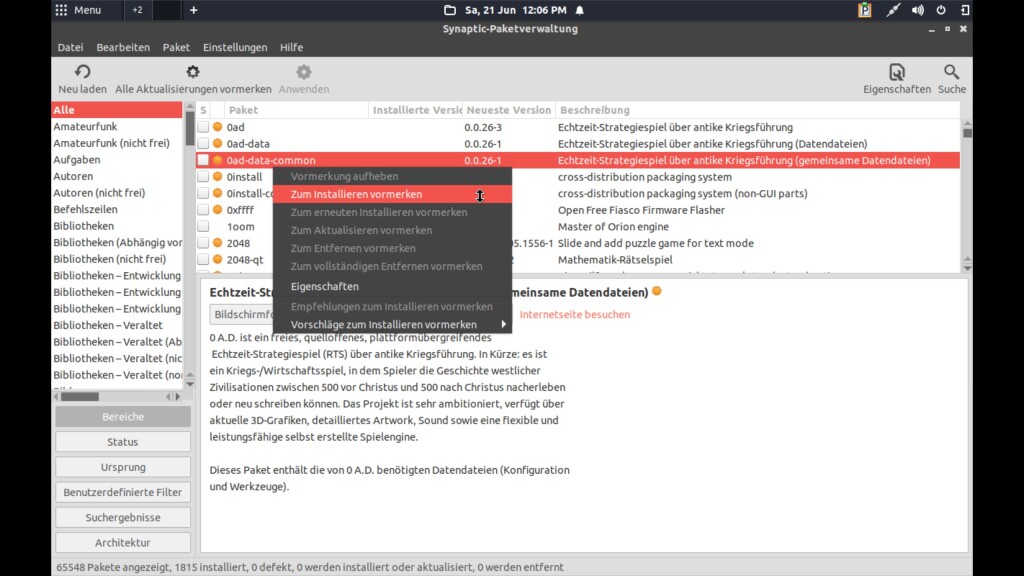Click the orange status icon of 2048
The width and height of the screenshot is (1024, 576).
click(x=217, y=242)
